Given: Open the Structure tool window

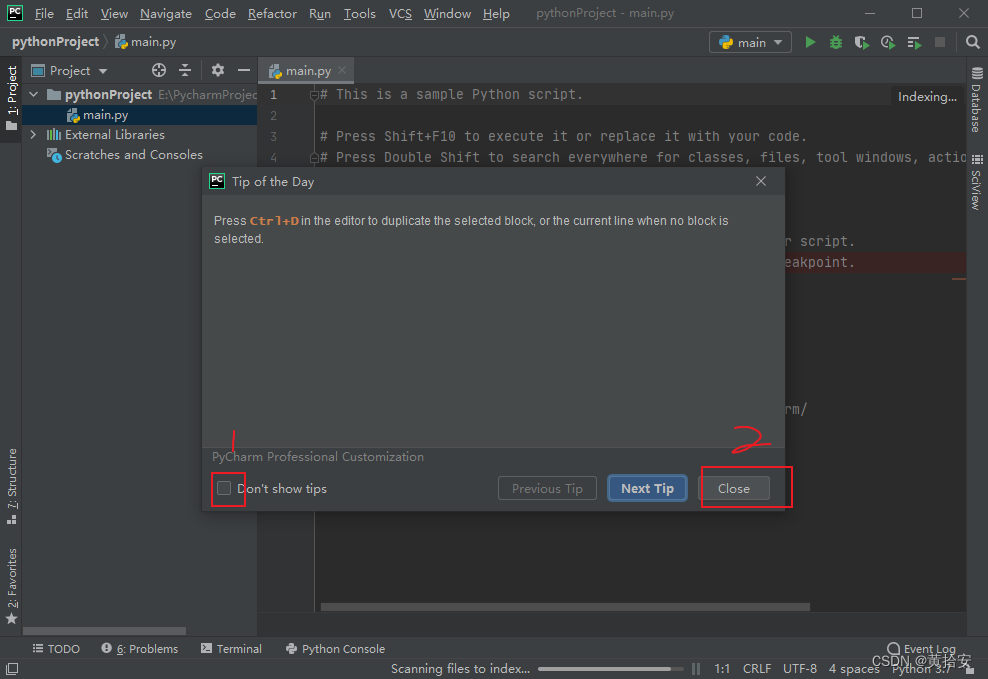Looking at the screenshot, I should [11, 486].
